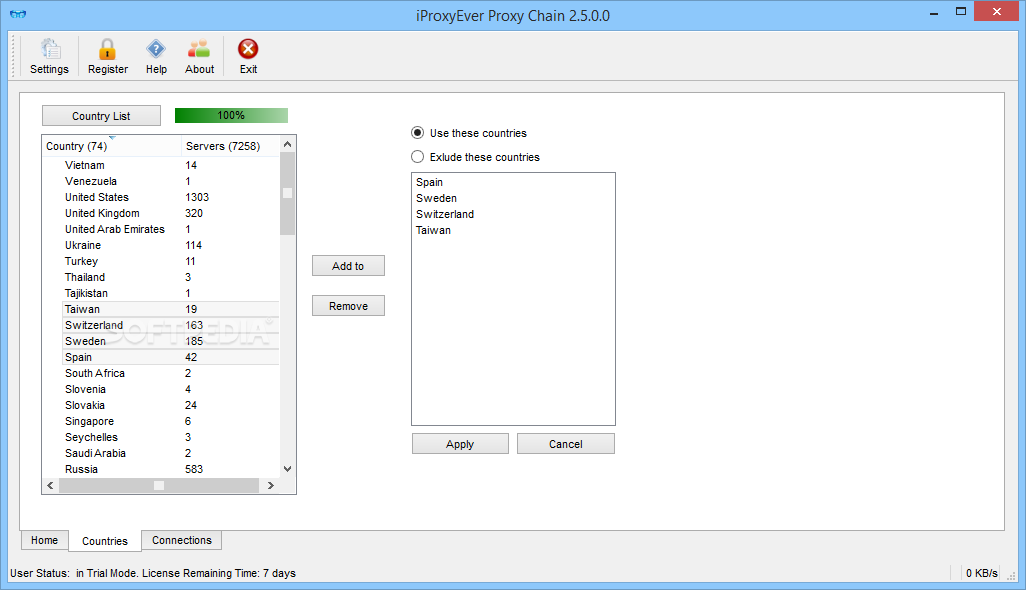
Task: Select Taiwan in the chosen countries box
Action: click(433, 230)
